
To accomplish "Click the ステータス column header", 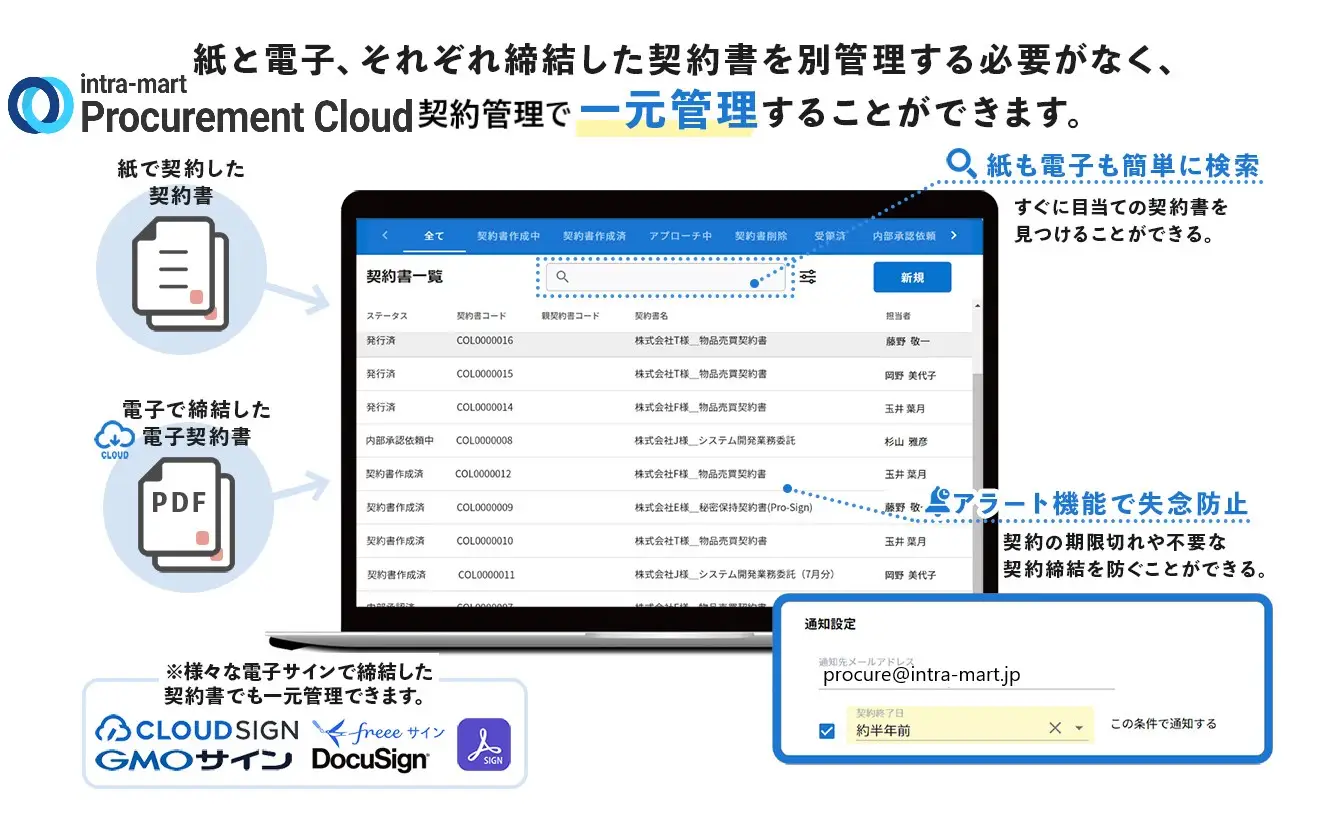I will click(386, 316).
